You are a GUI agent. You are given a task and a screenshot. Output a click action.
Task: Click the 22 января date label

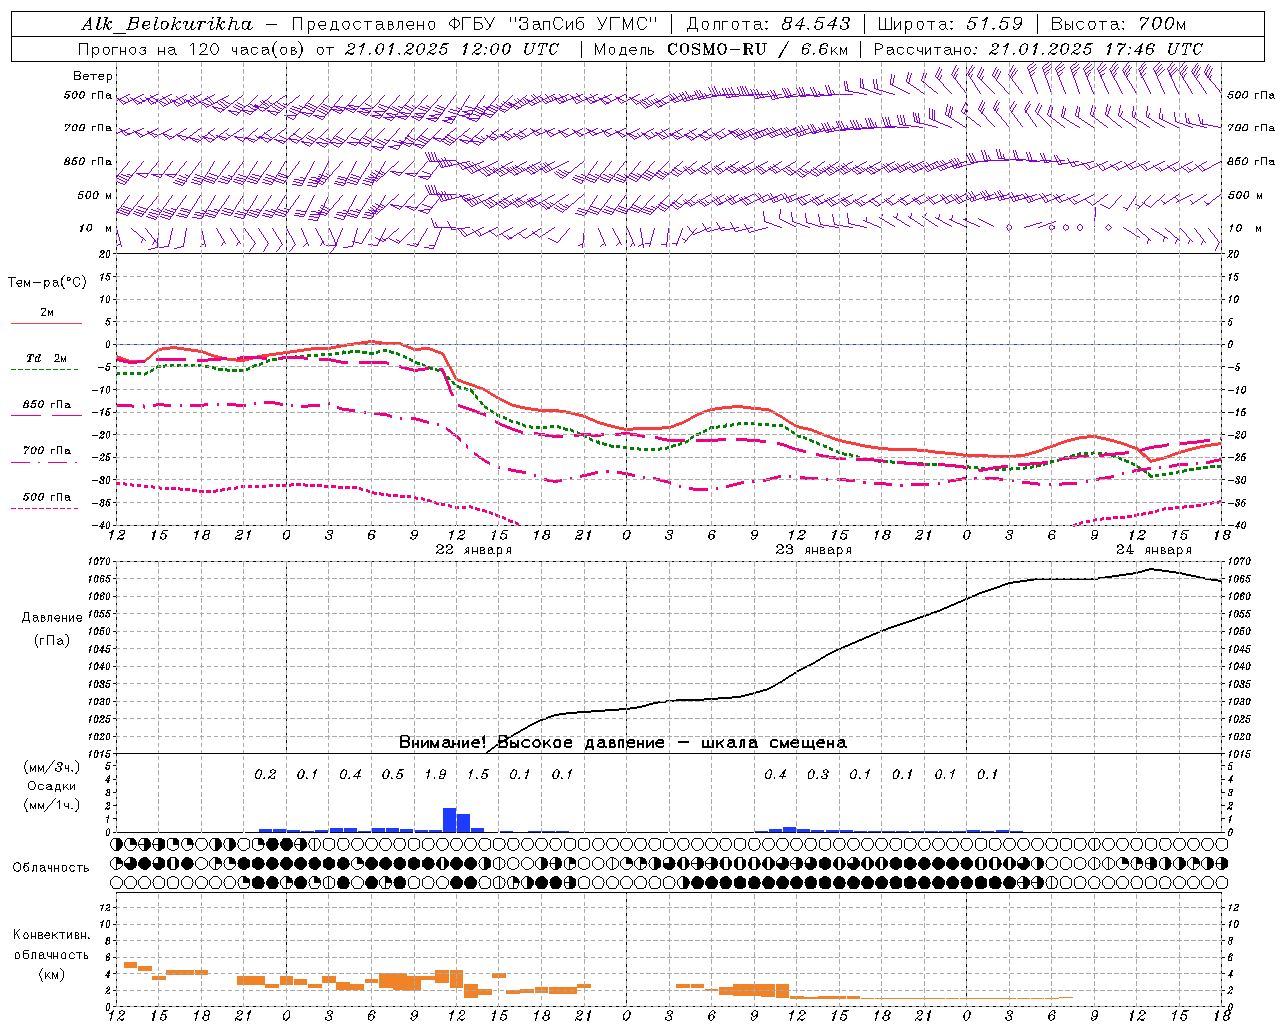pos(473,550)
